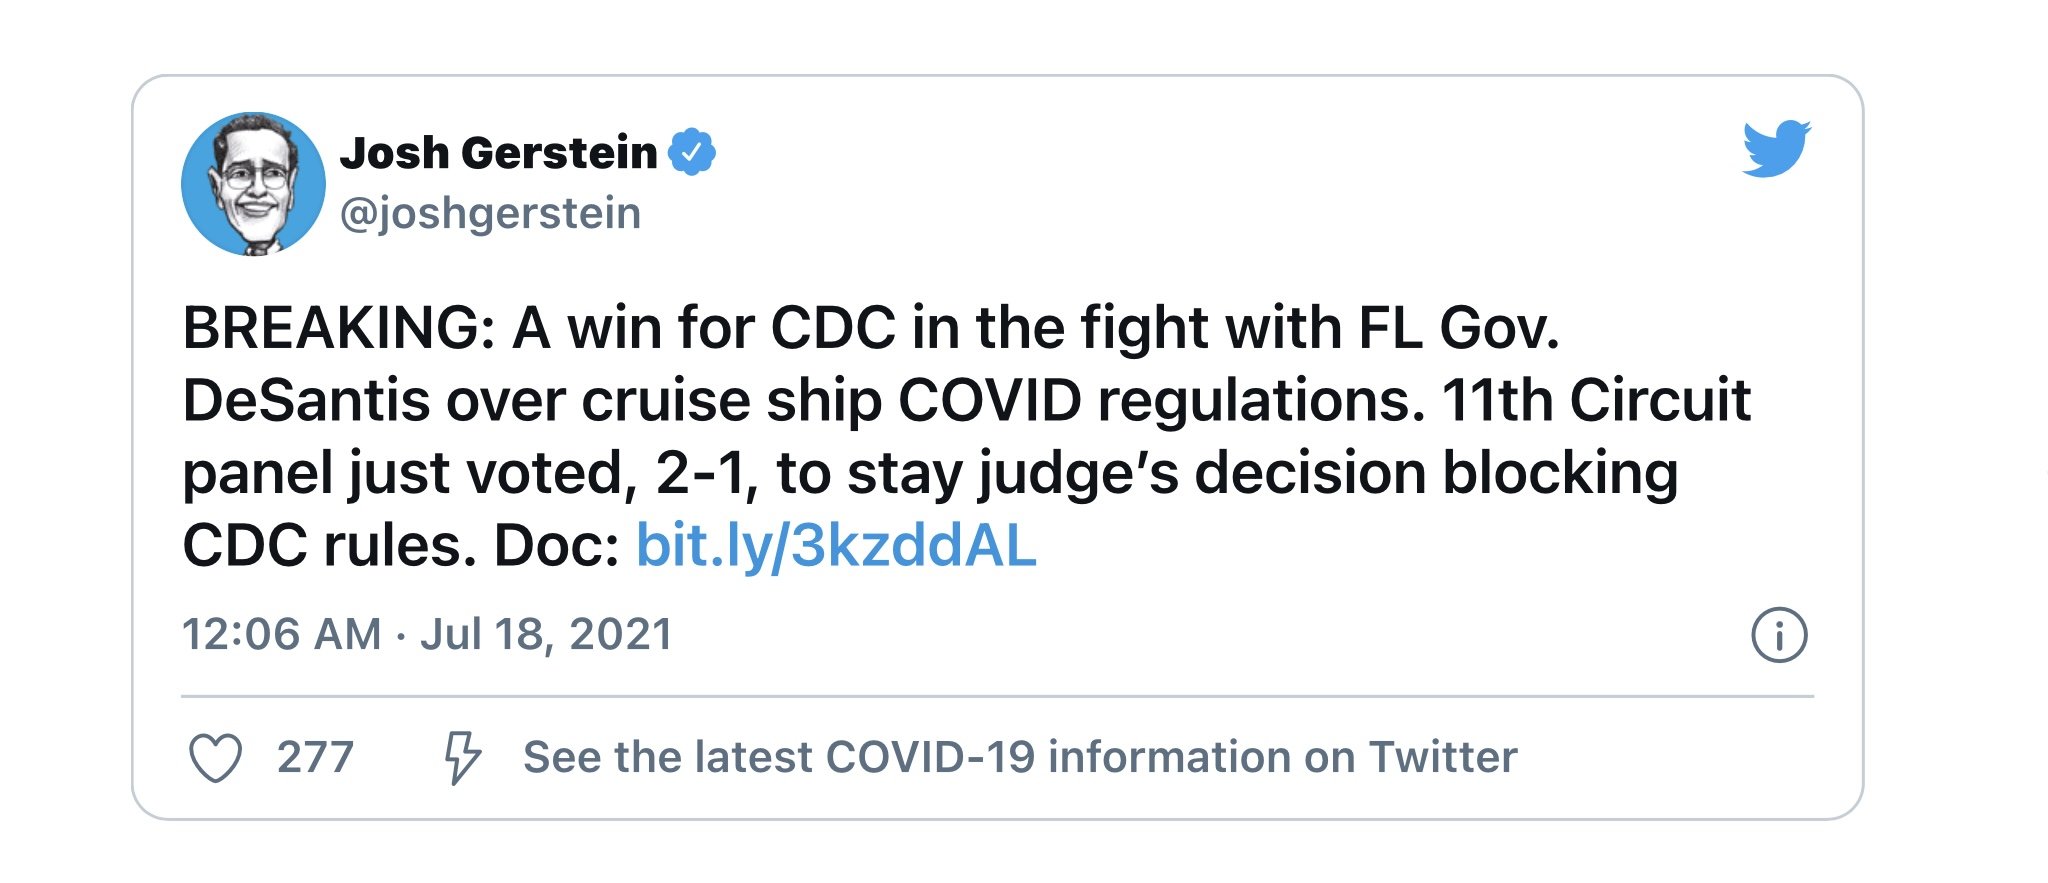Click the Jul 18, 2021 date
The width and height of the screenshot is (2048, 883).
[546, 634]
